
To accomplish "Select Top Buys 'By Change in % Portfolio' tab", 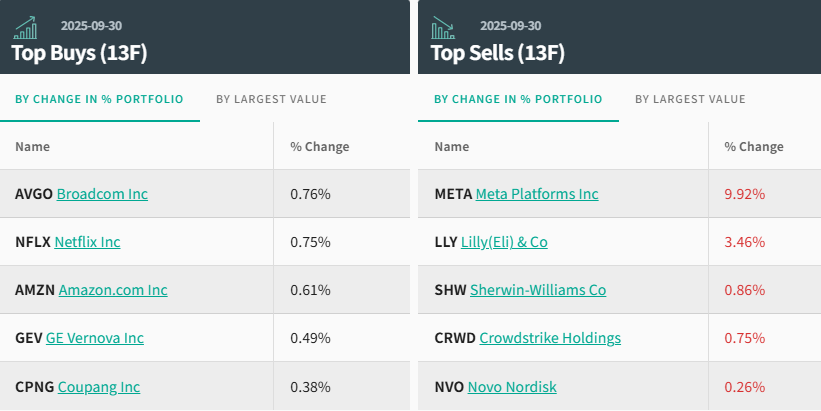I will coord(98,99).
